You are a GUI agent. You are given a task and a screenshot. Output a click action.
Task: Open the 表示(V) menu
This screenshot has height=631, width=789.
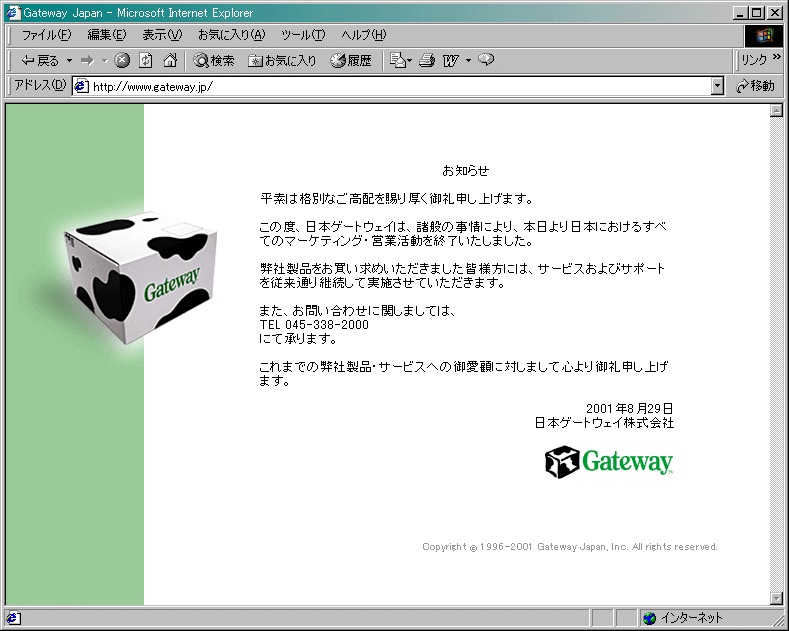(162, 35)
